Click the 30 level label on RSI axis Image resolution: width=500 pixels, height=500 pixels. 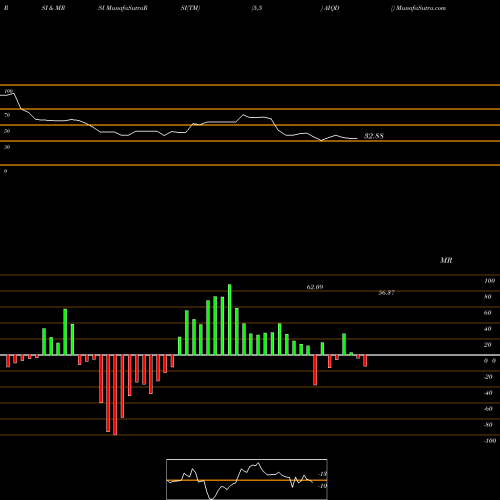7,147
